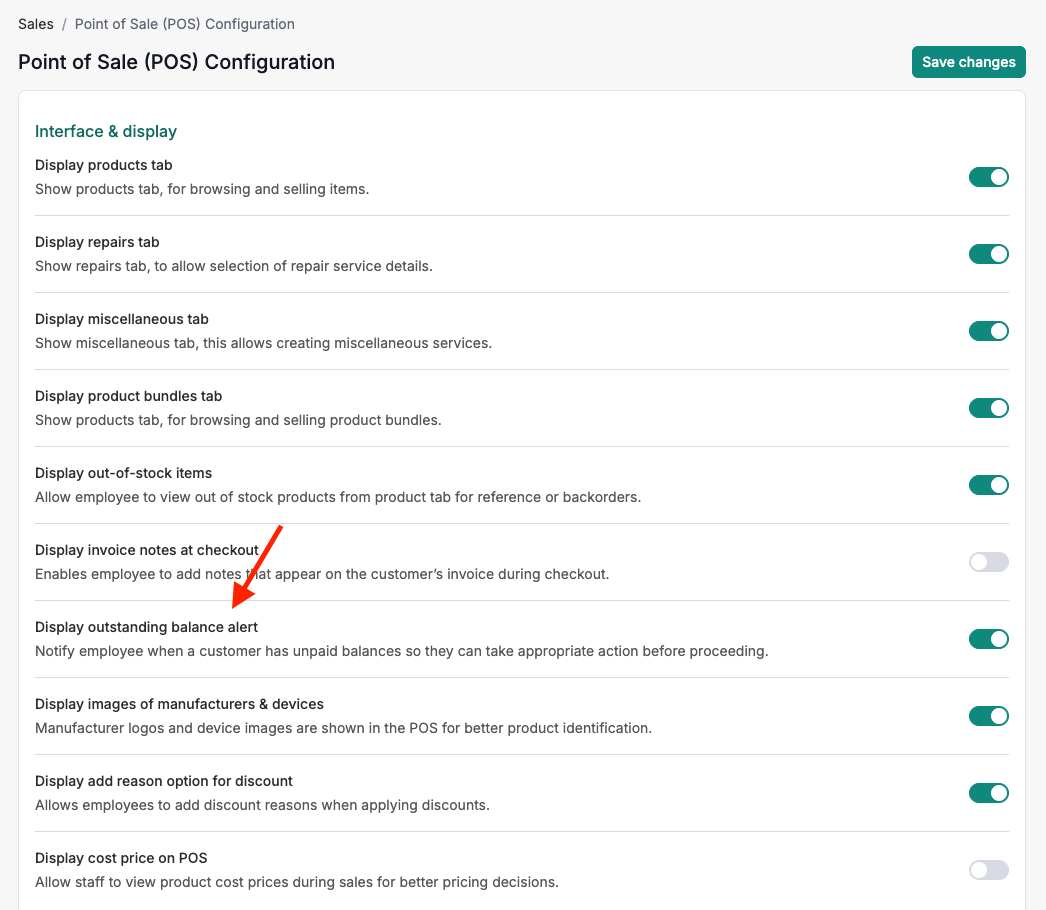
Task: Click the Save changes button
Action: (968, 62)
